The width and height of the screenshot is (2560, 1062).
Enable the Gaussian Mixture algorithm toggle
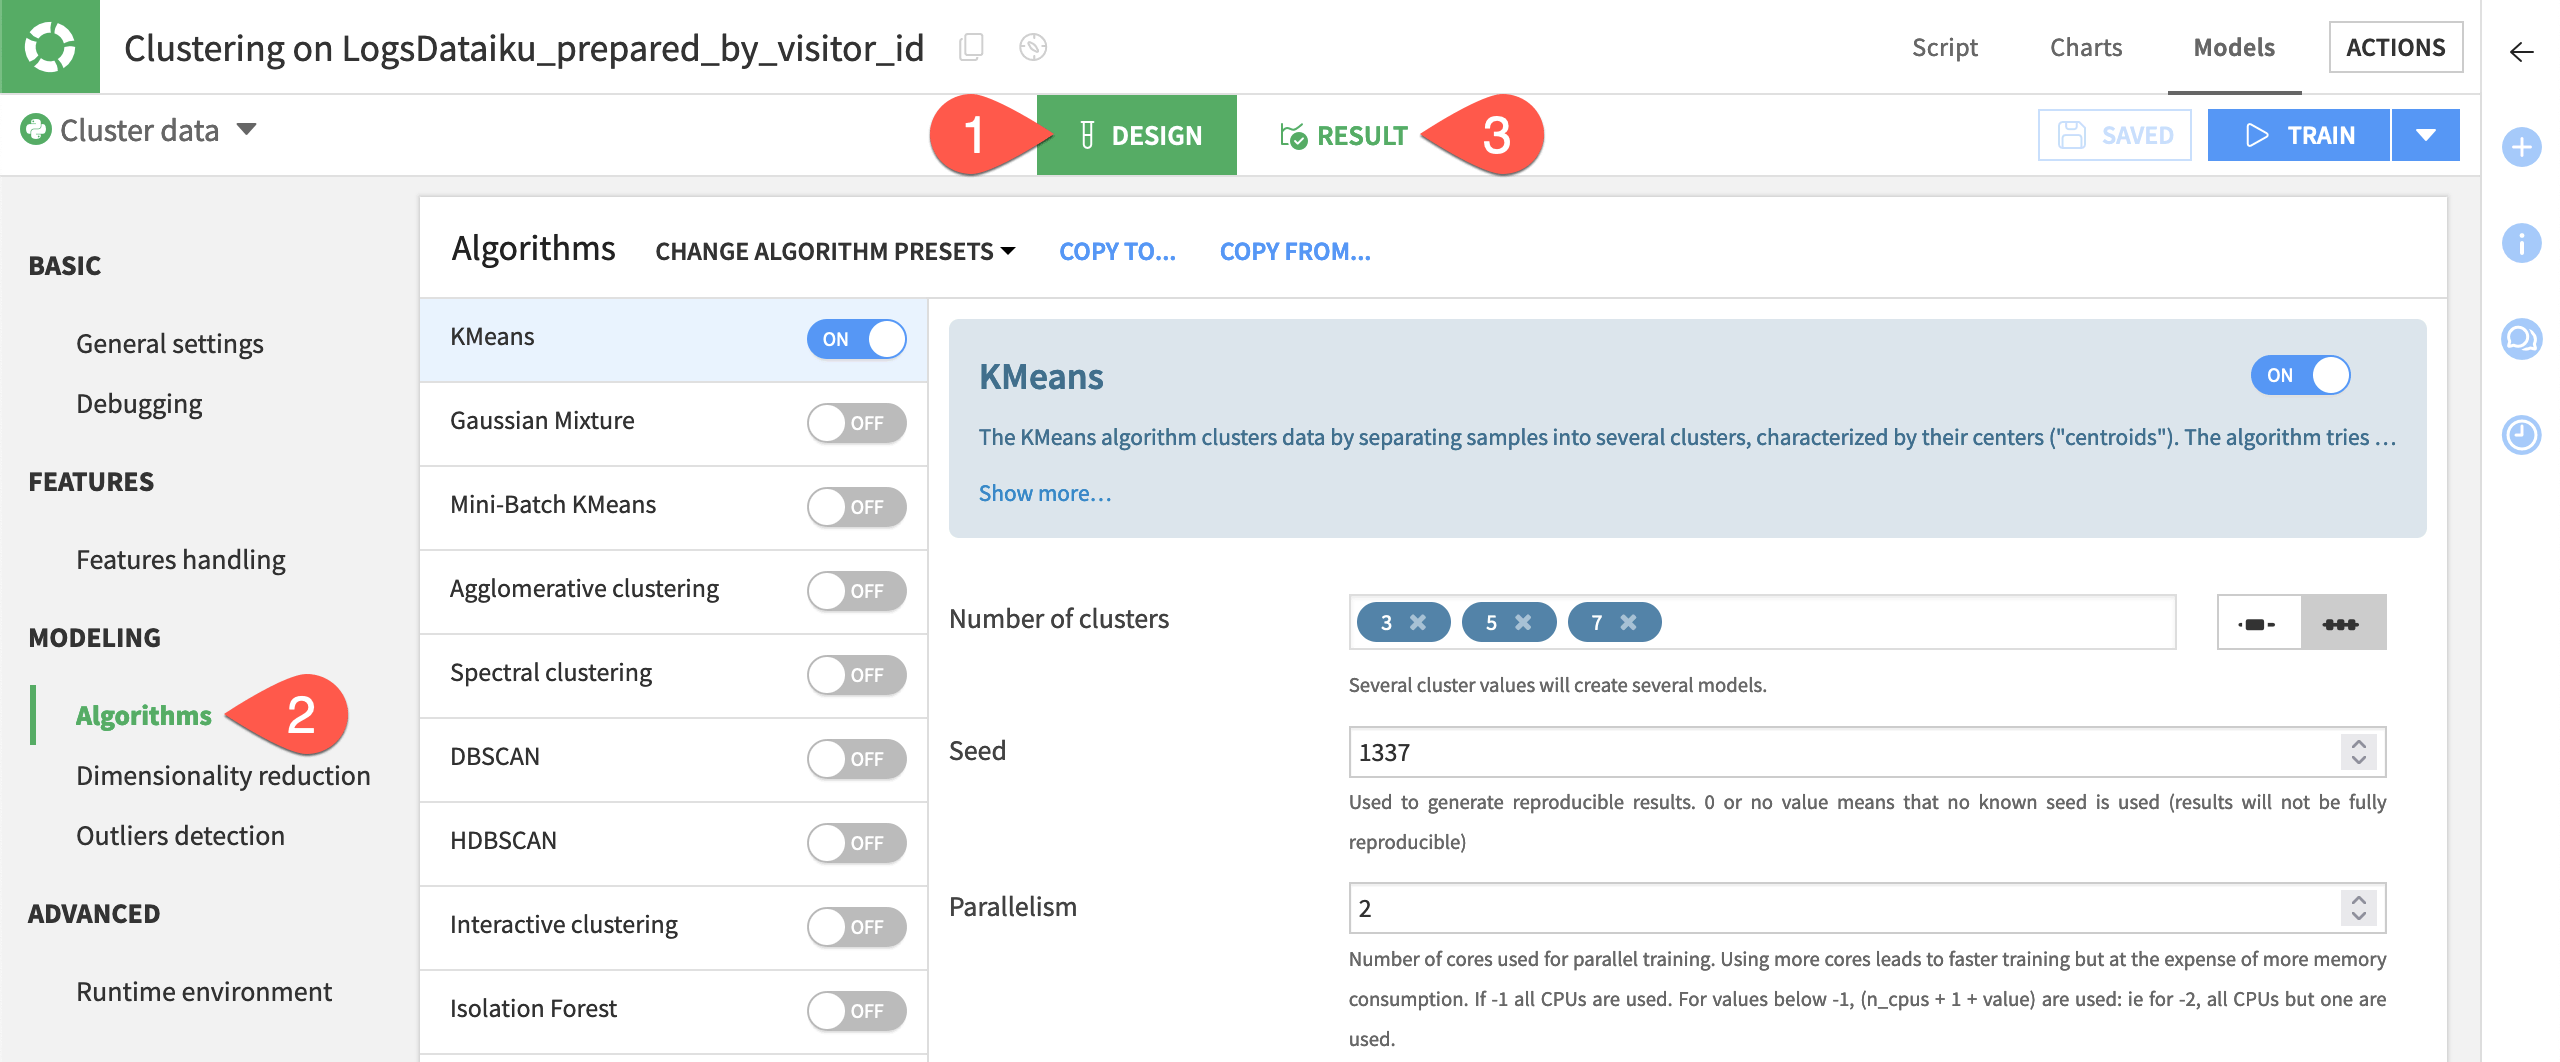click(856, 423)
